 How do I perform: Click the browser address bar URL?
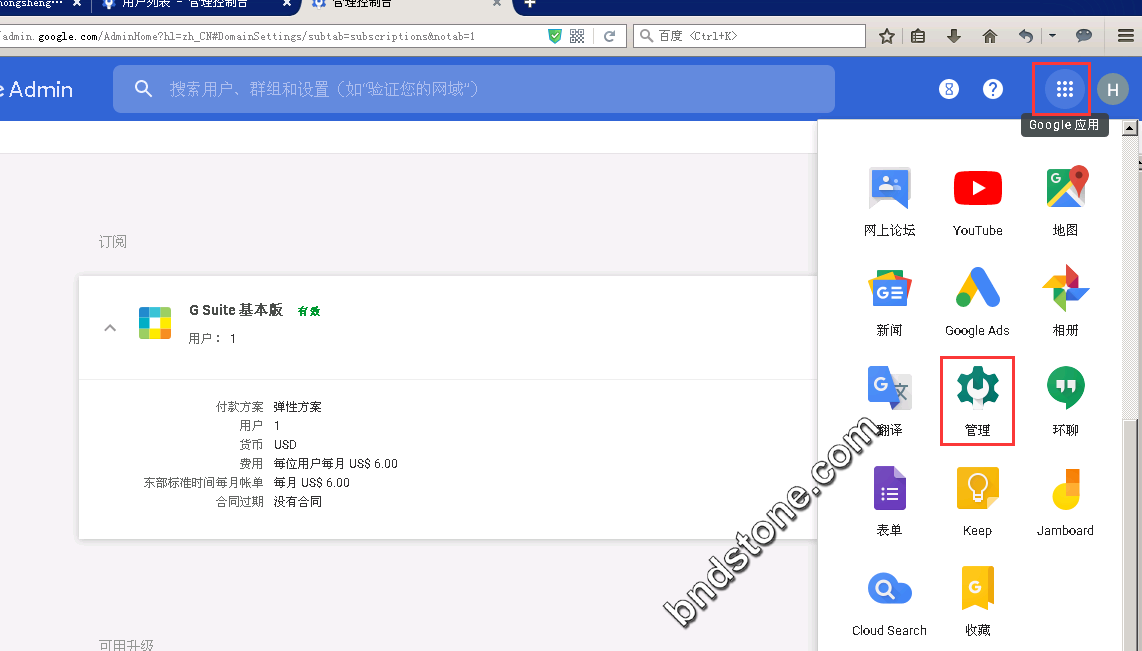(237, 36)
